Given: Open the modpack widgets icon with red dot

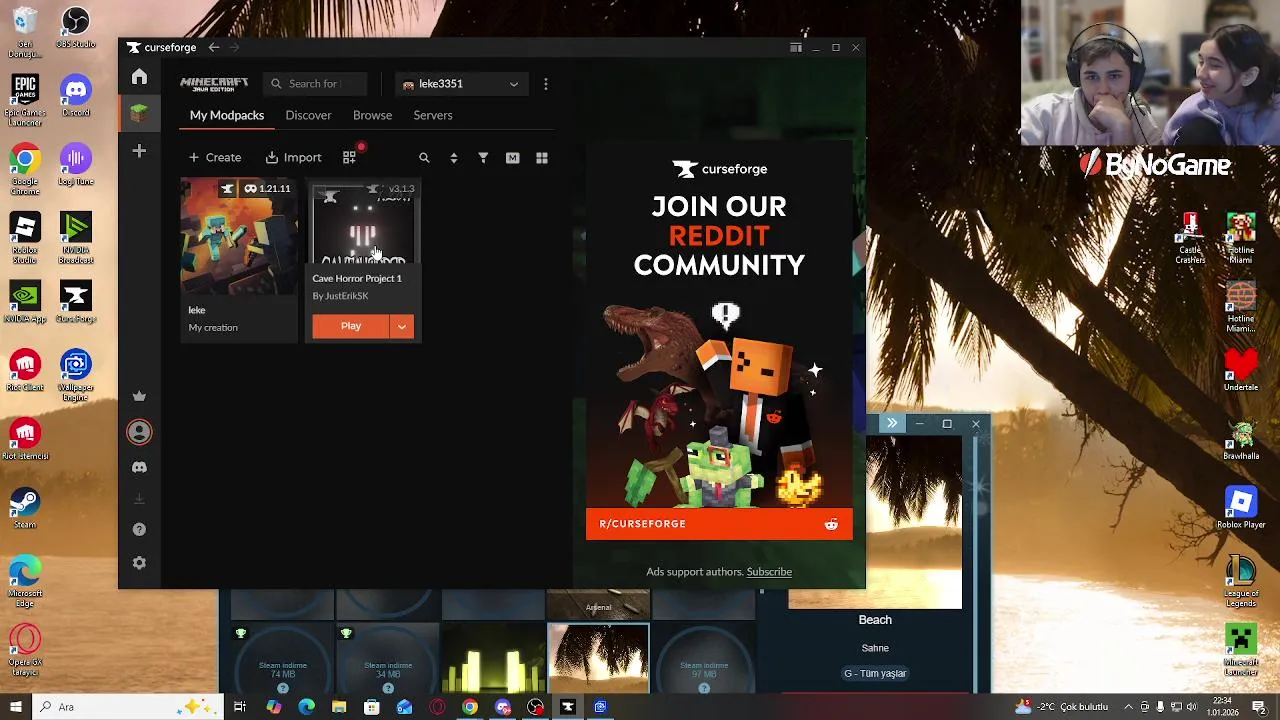Looking at the screenshot, I should click(x=350, y=157).
